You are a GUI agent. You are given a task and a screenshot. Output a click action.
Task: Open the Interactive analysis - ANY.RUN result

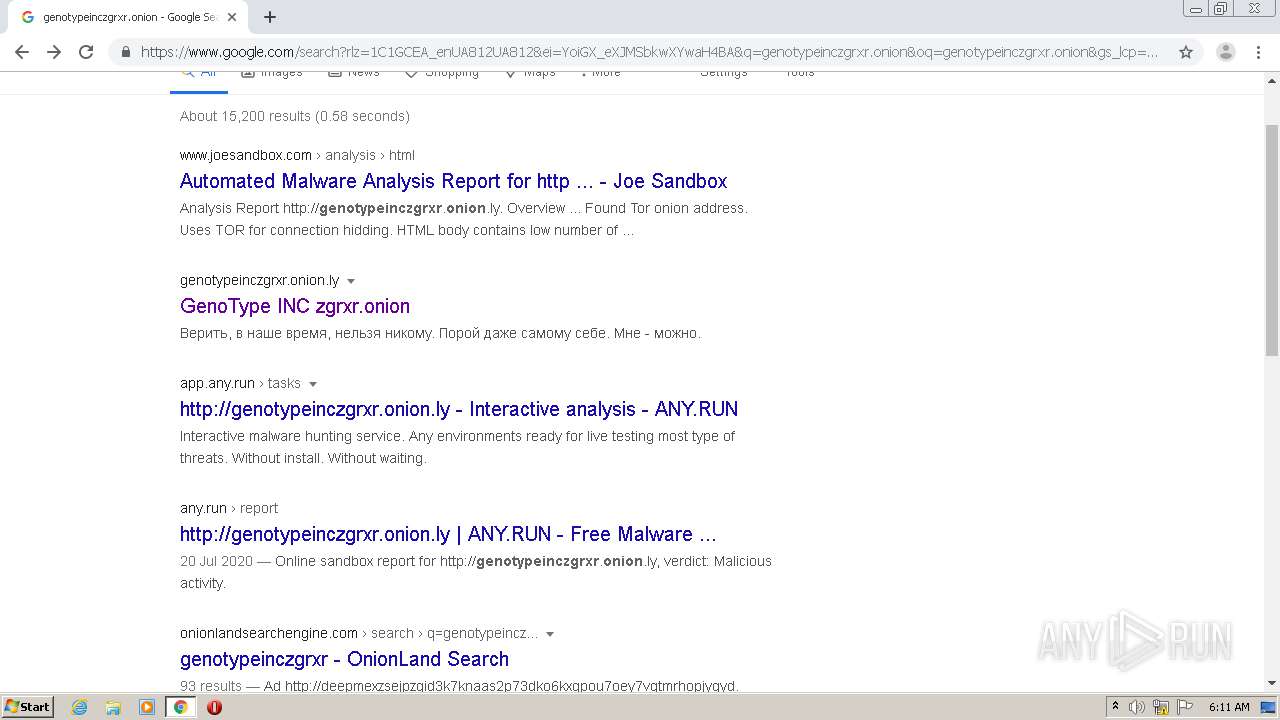[459, 409]
